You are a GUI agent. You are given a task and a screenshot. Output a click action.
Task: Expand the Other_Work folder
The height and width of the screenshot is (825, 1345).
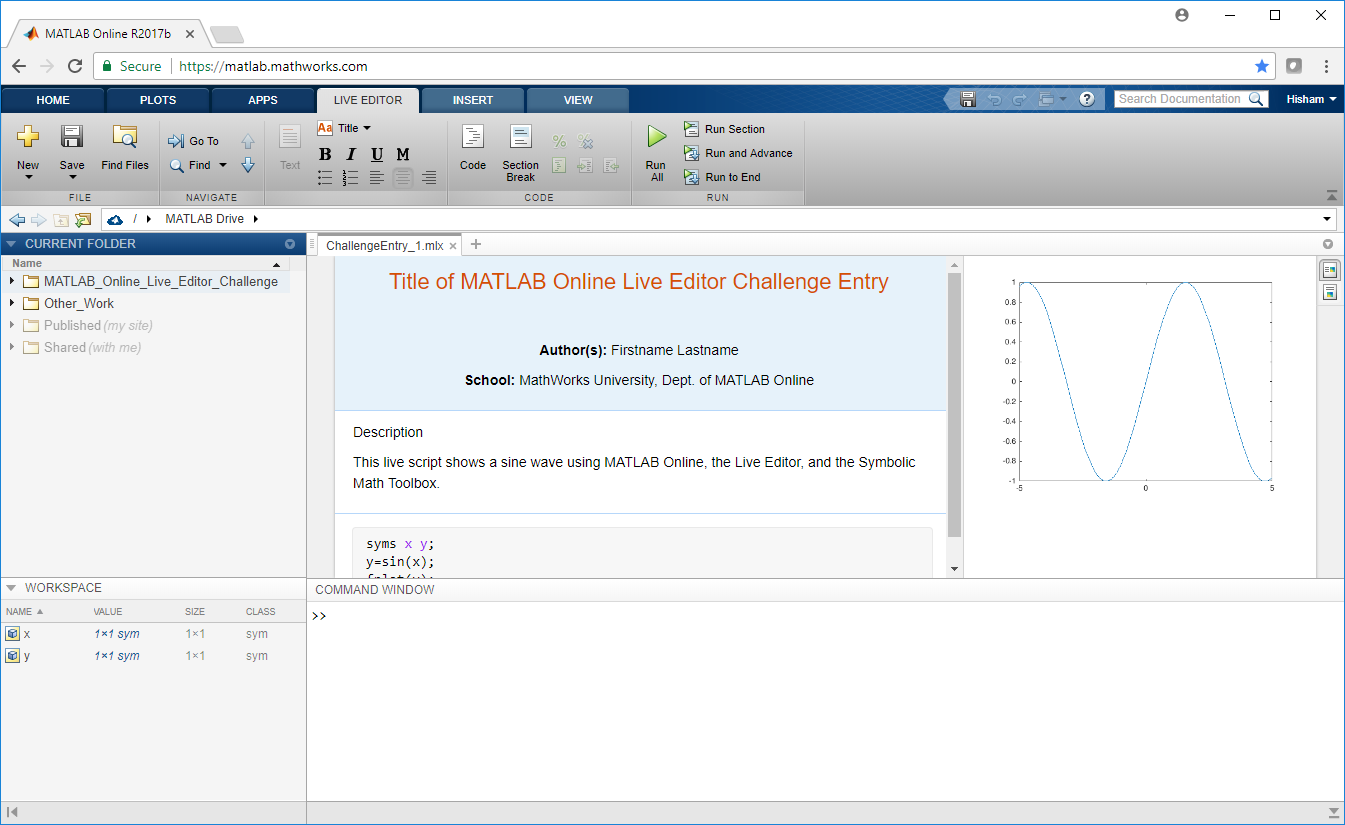tap(12, 303)
